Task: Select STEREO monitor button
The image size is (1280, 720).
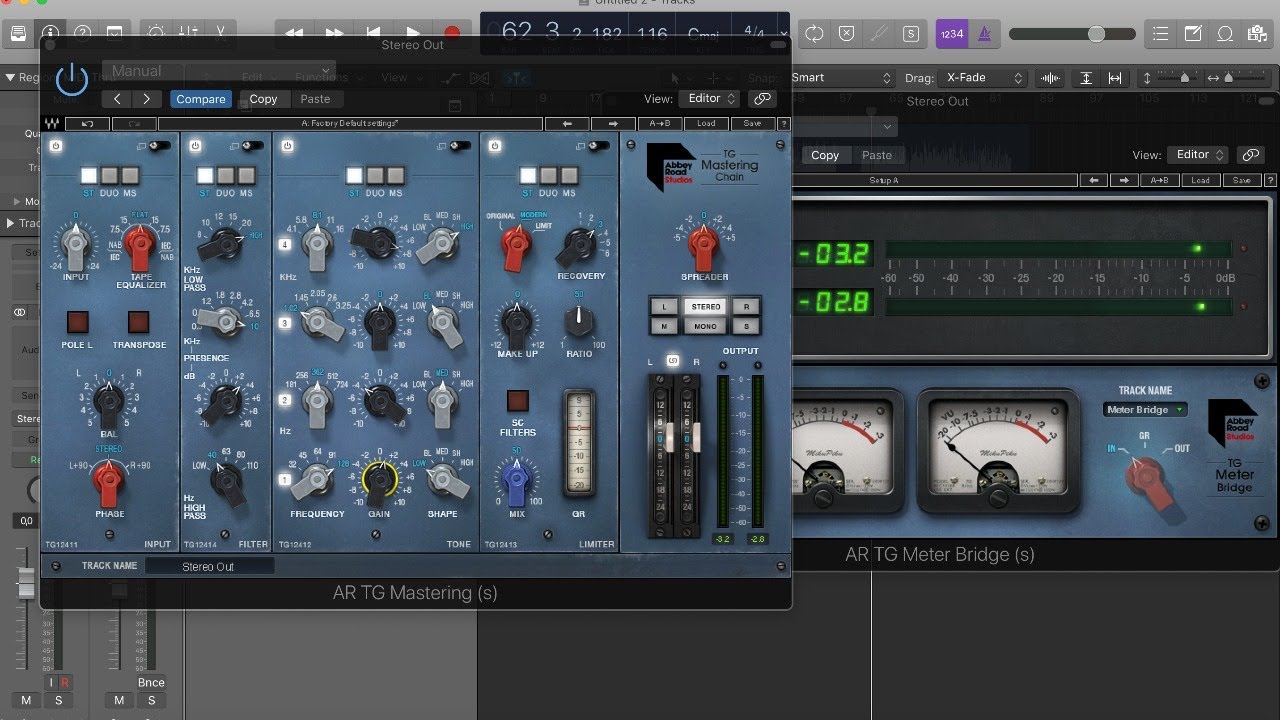Action: 706,307
